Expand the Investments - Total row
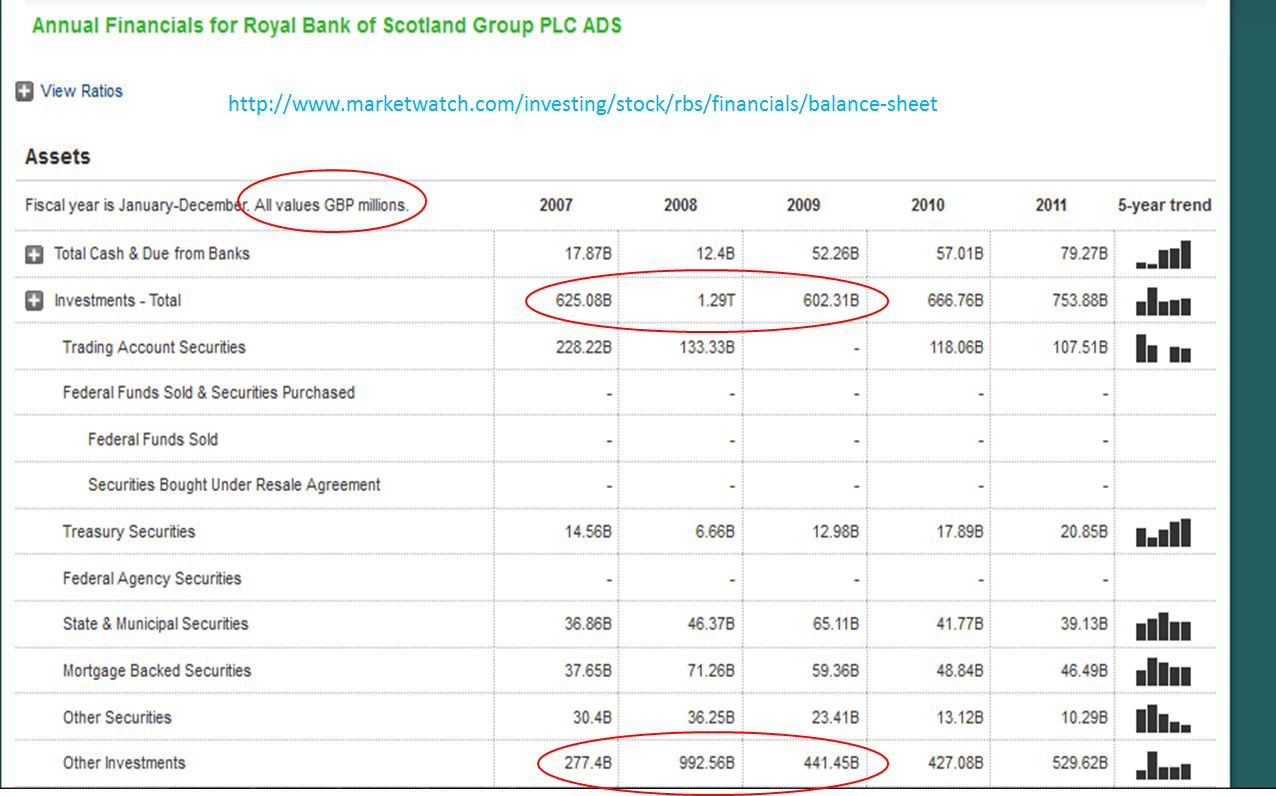Screen dimensions: 1276x796 [x=34, y=301]
